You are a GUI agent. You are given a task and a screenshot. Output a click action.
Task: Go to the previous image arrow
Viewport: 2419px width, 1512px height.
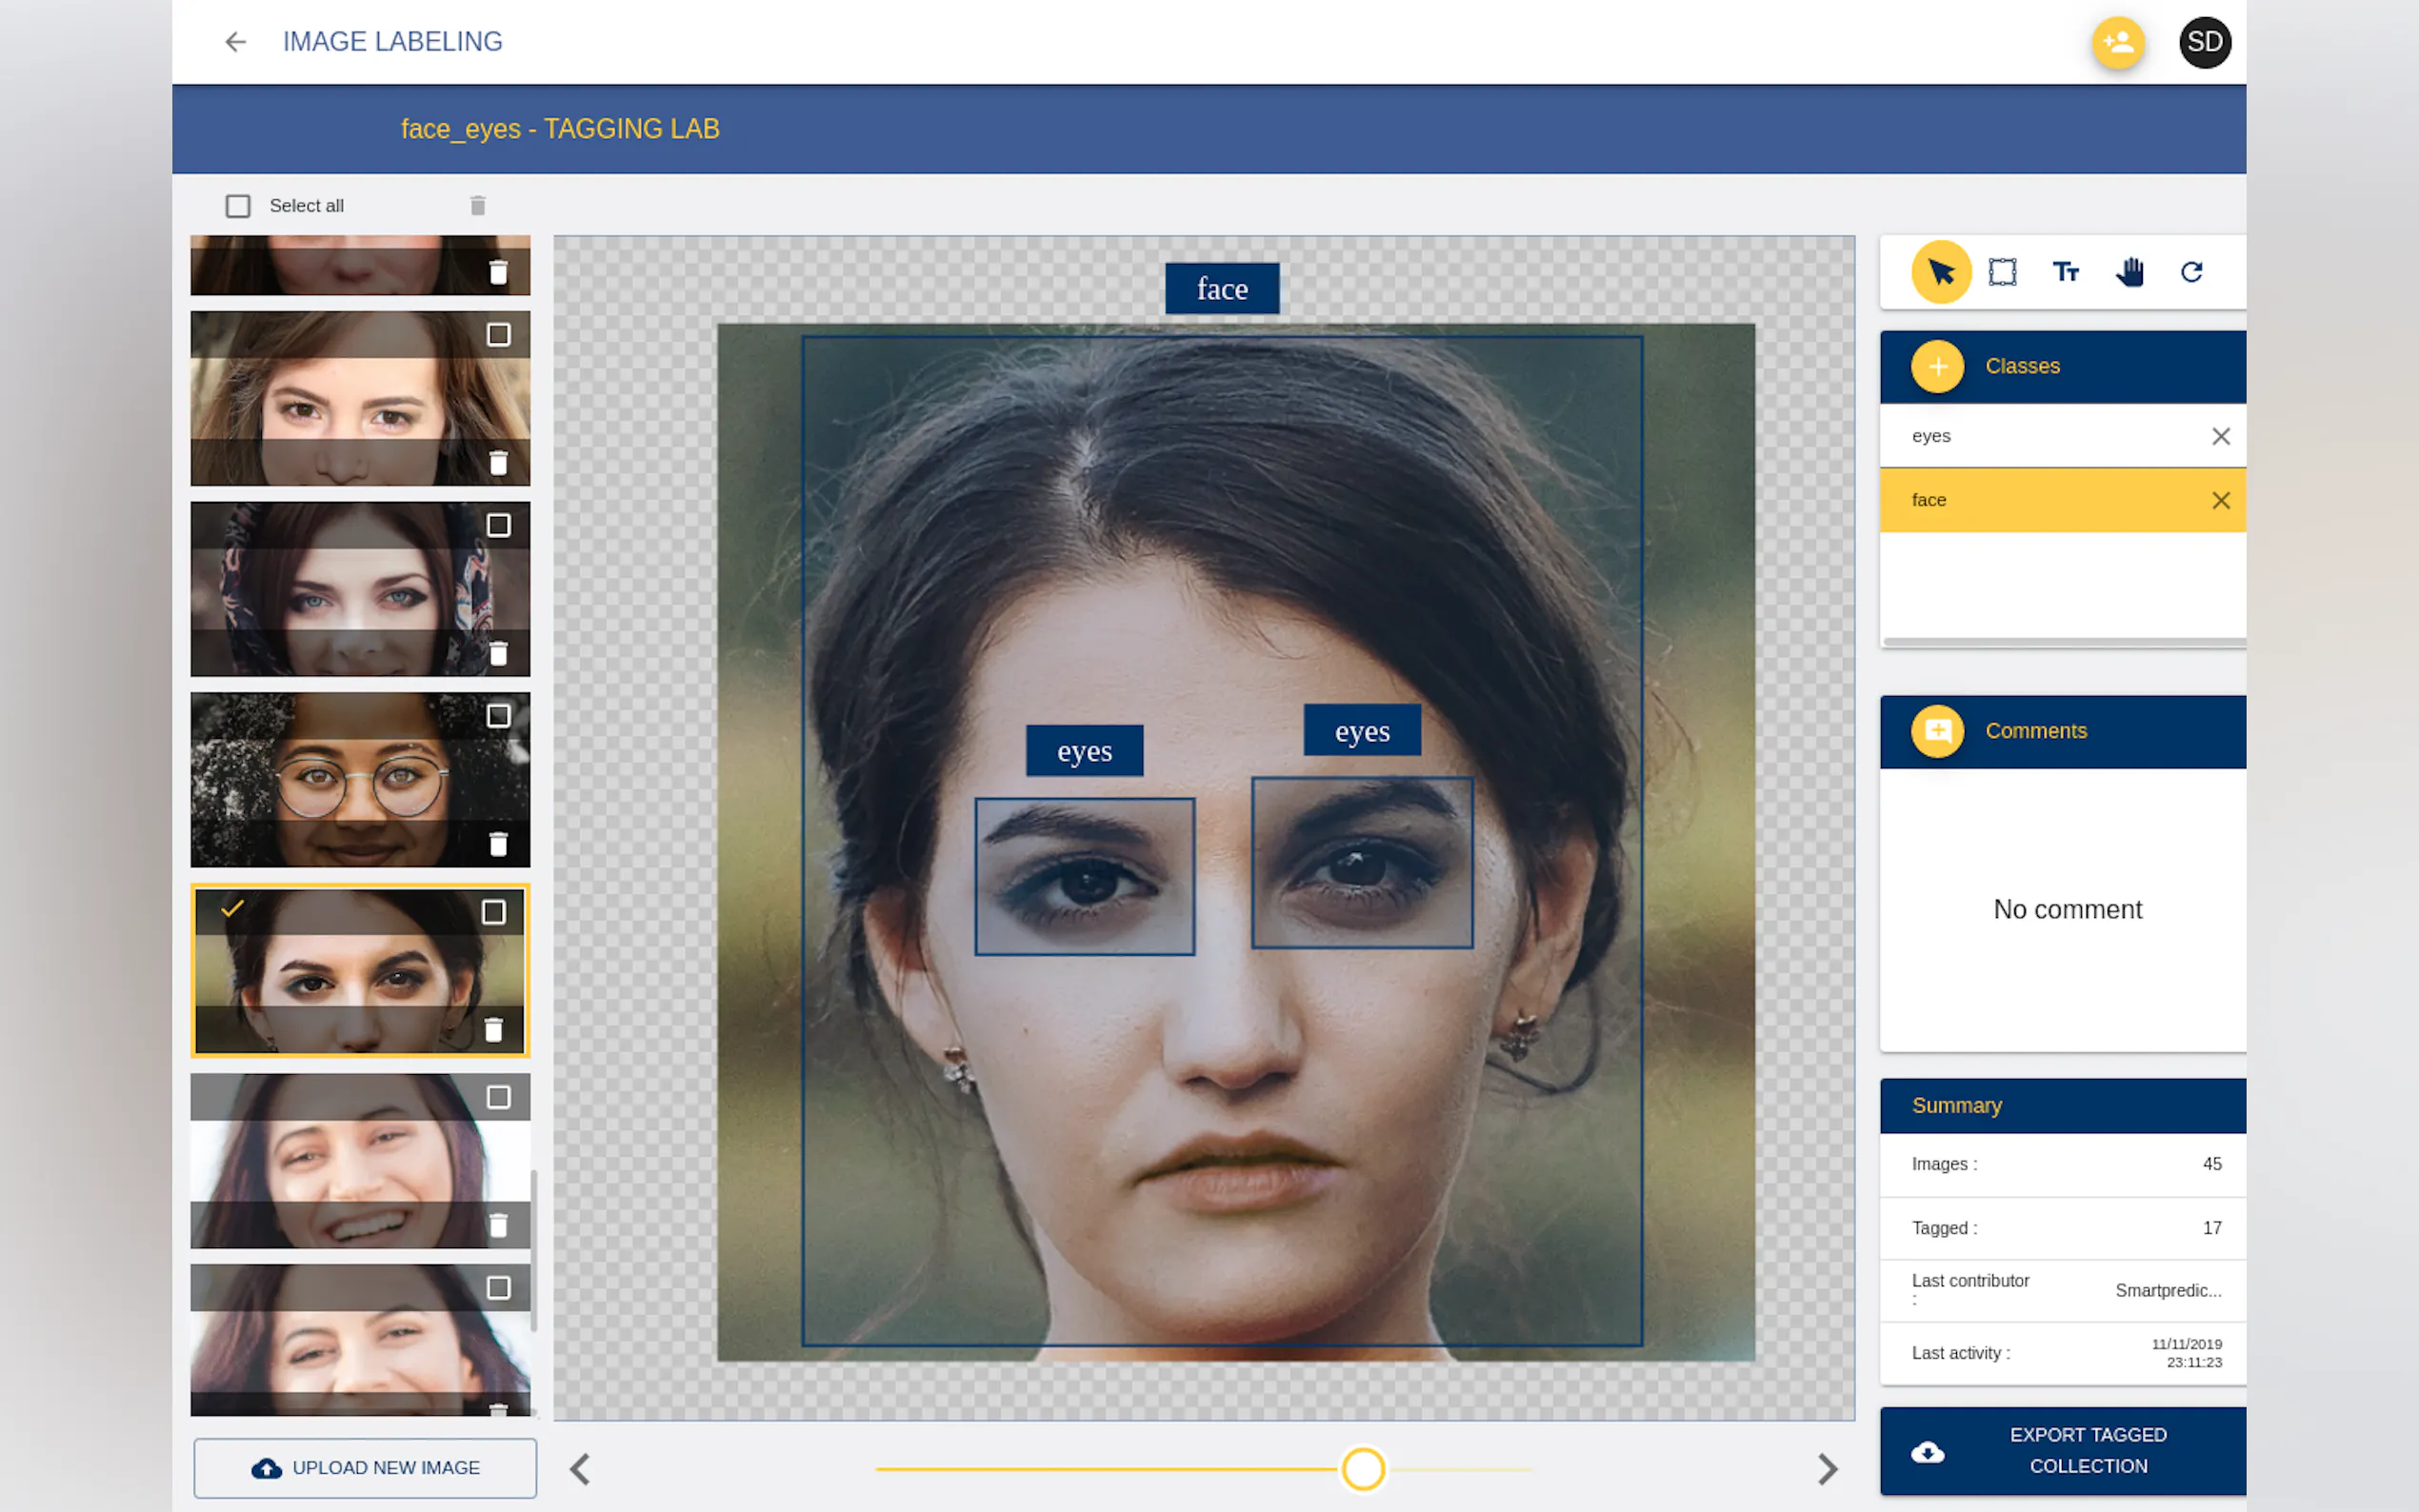[x=580, y=1469]
